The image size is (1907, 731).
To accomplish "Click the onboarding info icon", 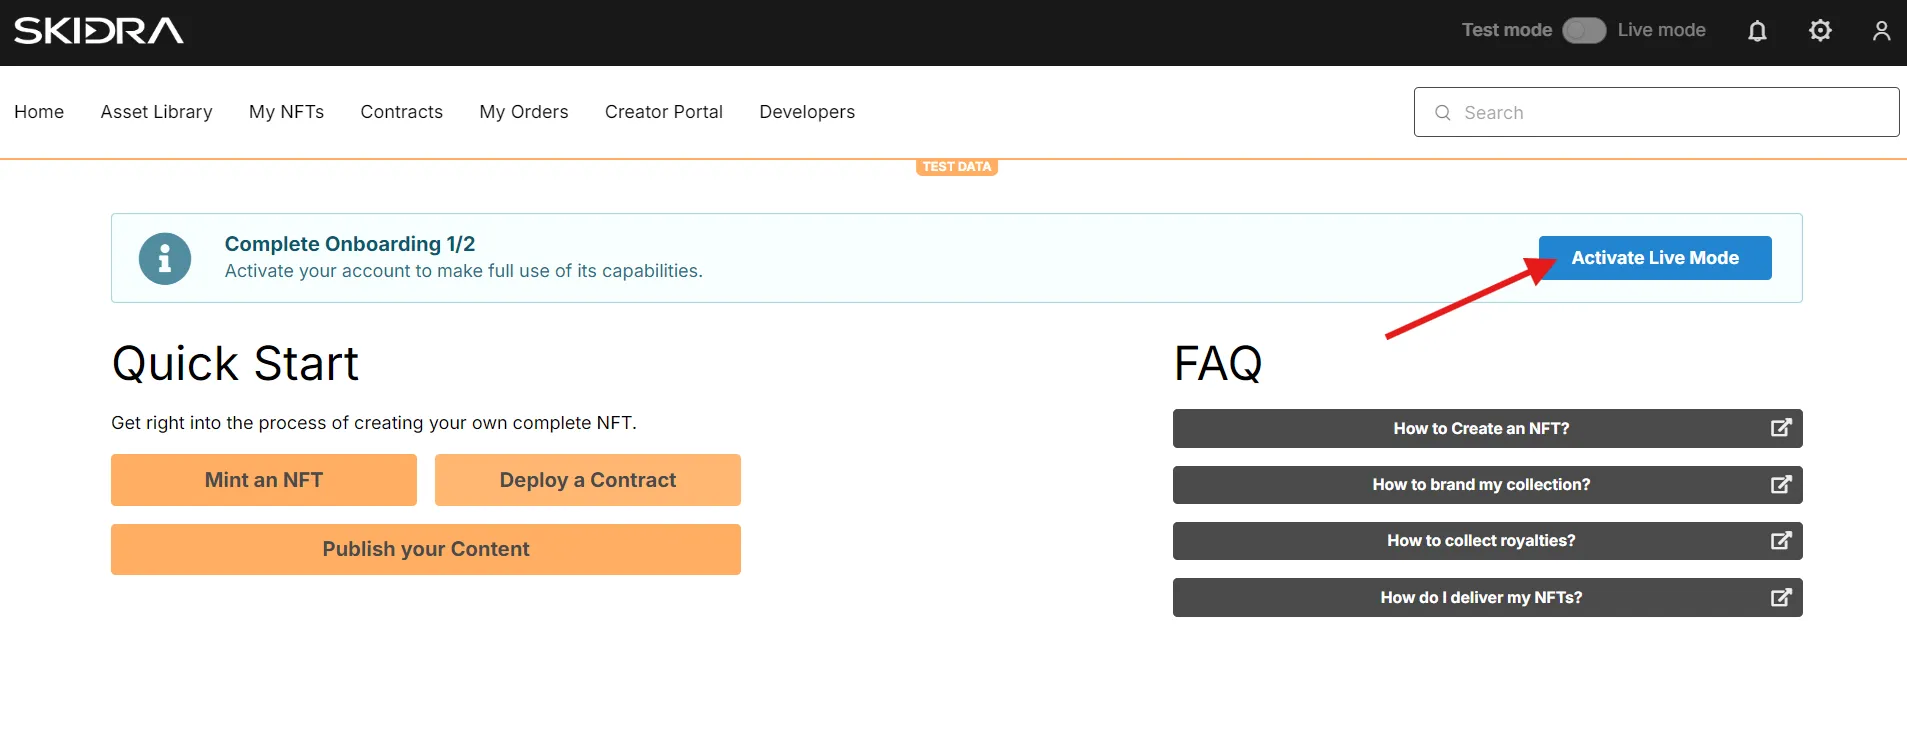I will [165, 259].
